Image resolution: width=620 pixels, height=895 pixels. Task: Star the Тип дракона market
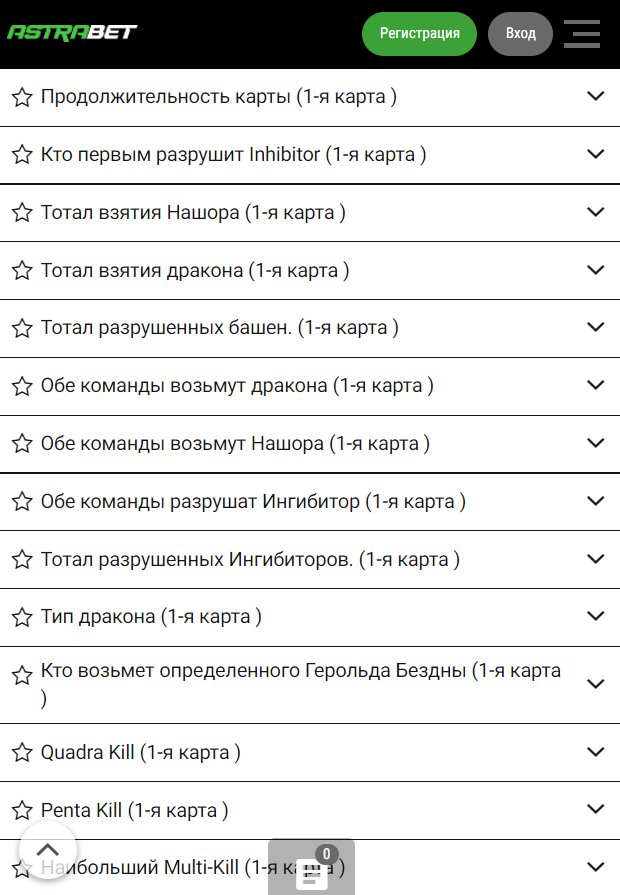[22, 618]
